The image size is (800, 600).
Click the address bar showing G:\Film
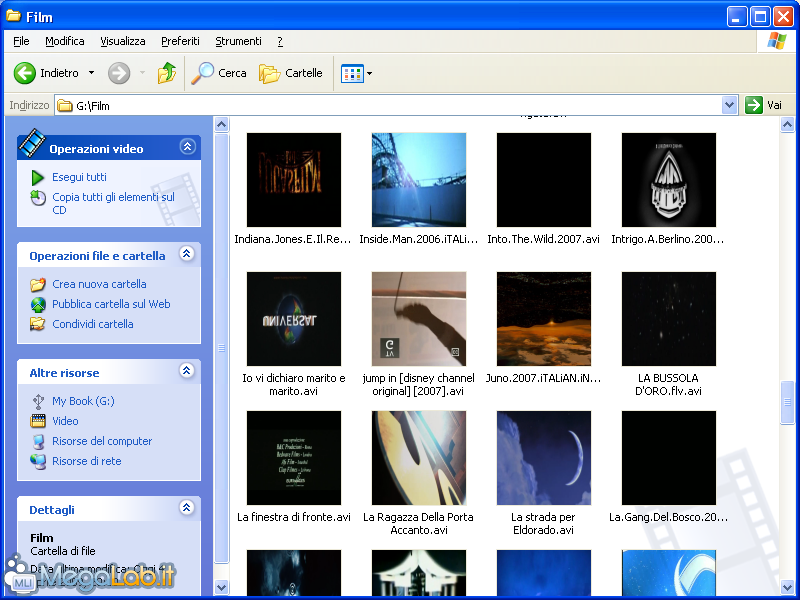[389, 106]
